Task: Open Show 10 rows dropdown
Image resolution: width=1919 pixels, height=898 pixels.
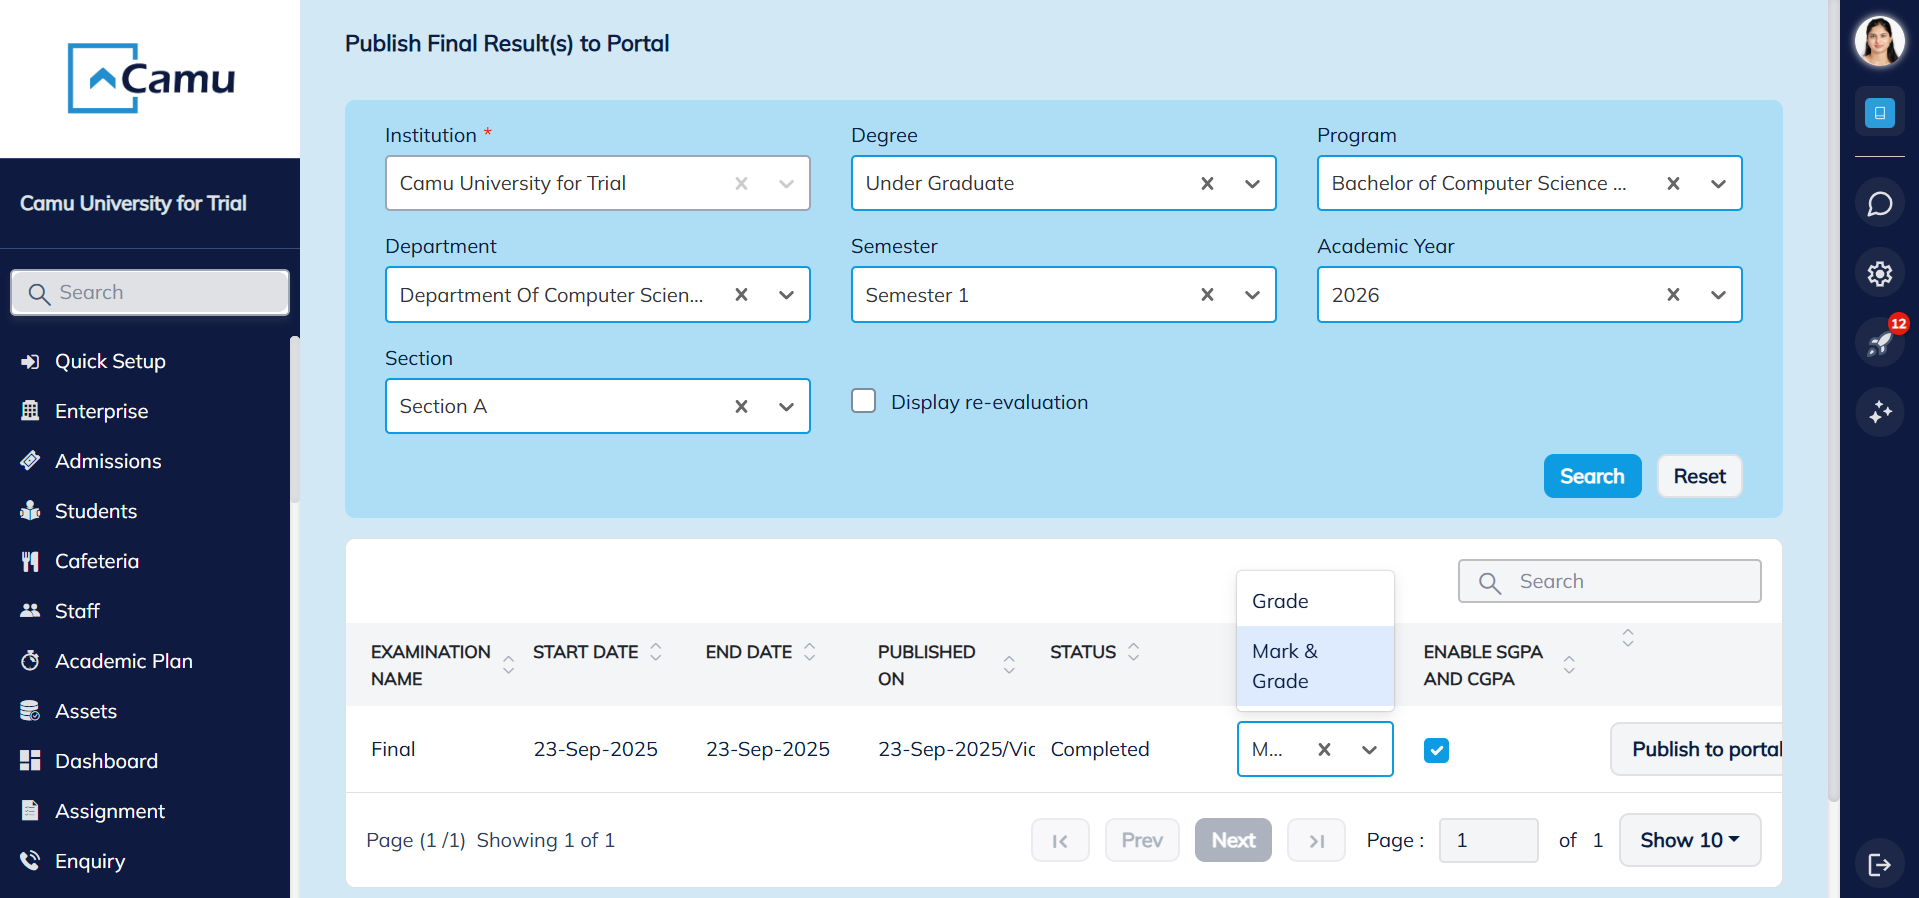Action: coord(1689,840)
